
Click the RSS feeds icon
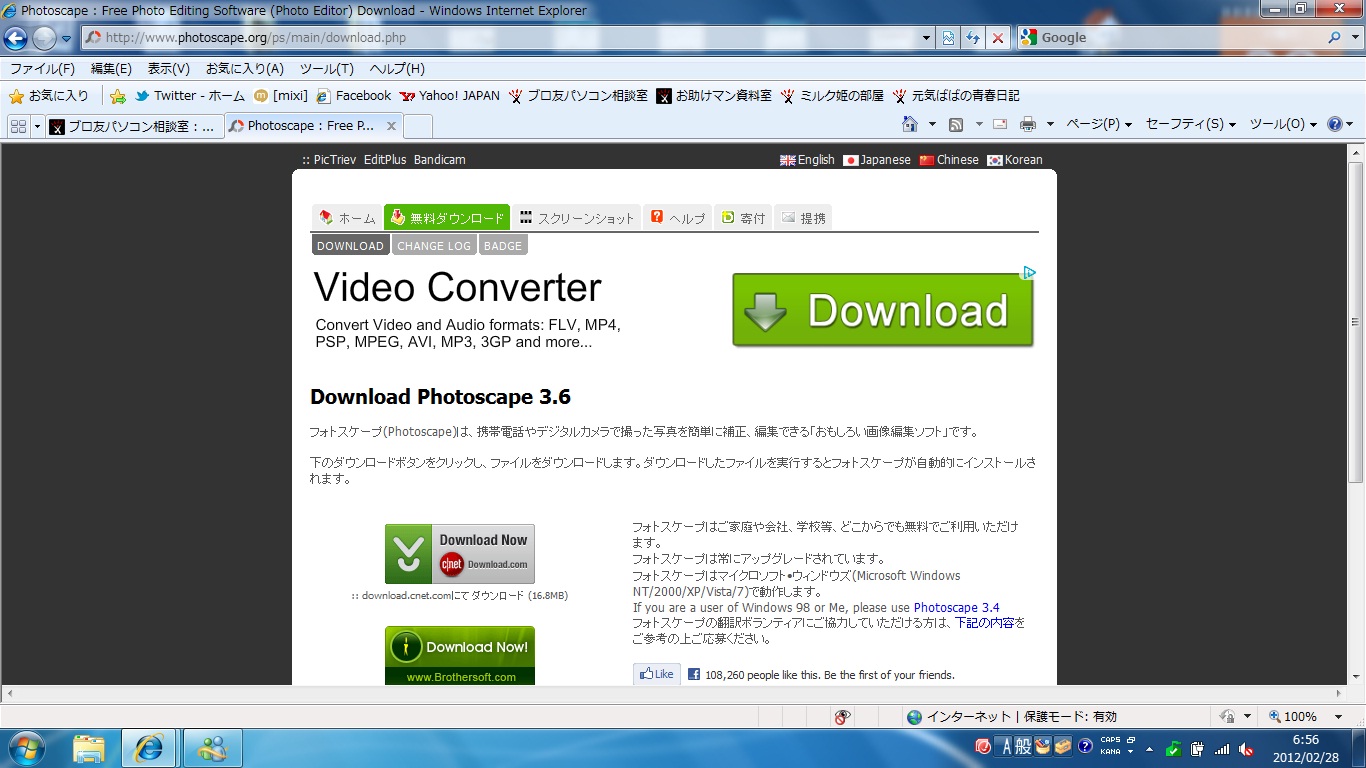click(x=956, y=125)
